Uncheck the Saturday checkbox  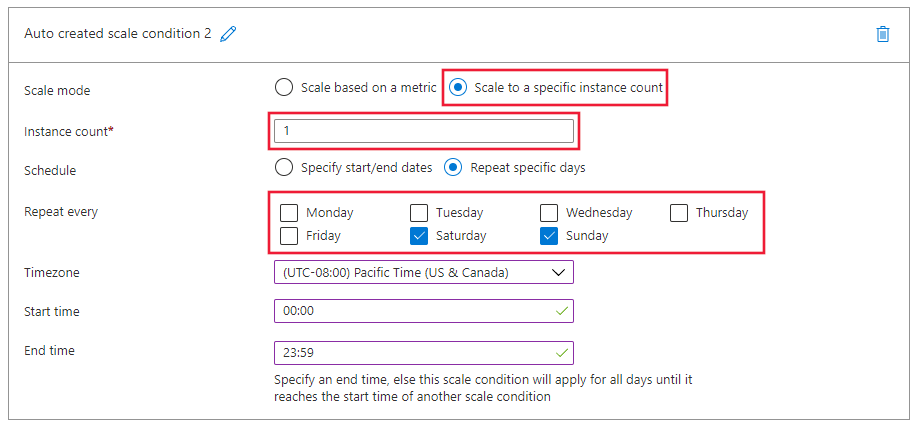[x=419, y=236]
